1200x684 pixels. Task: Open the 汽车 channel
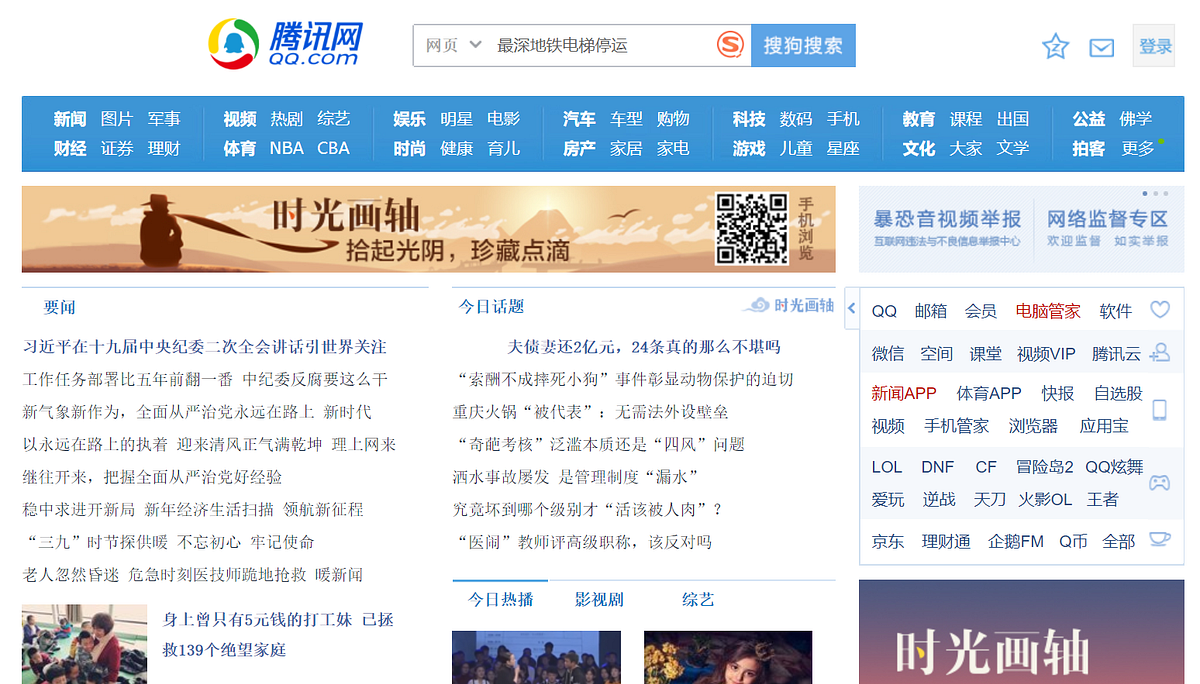[579, 119]
